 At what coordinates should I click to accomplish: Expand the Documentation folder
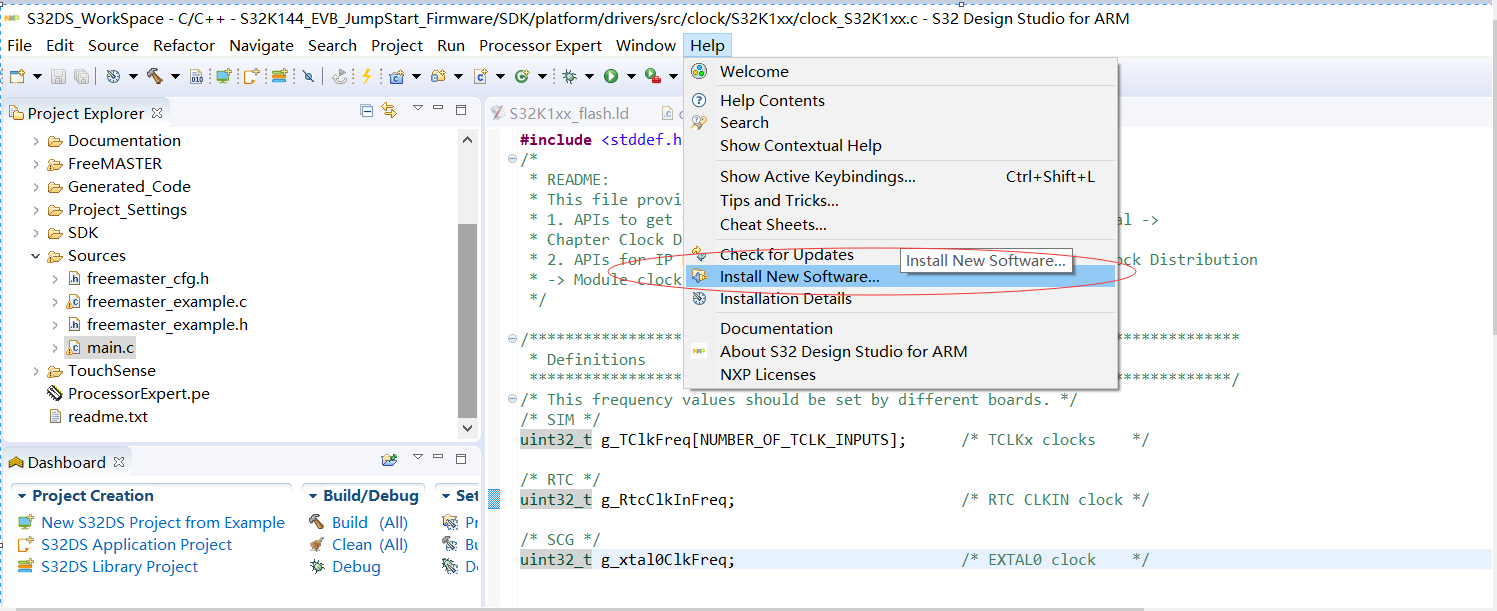click(36, 141)
